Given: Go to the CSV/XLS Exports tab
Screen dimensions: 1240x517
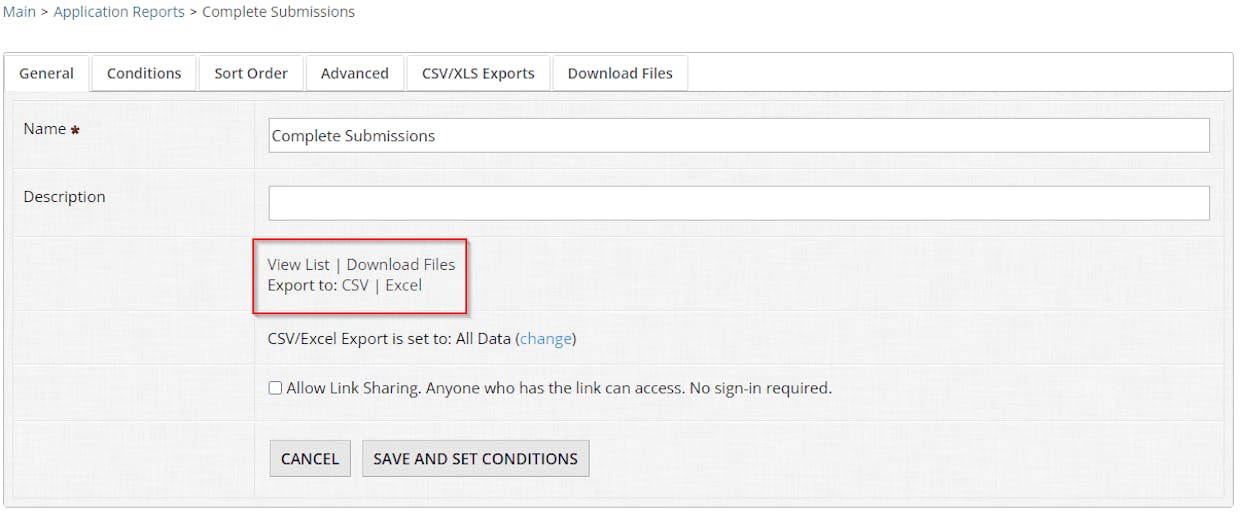Looking at the screenshot, I should [478, 73].
